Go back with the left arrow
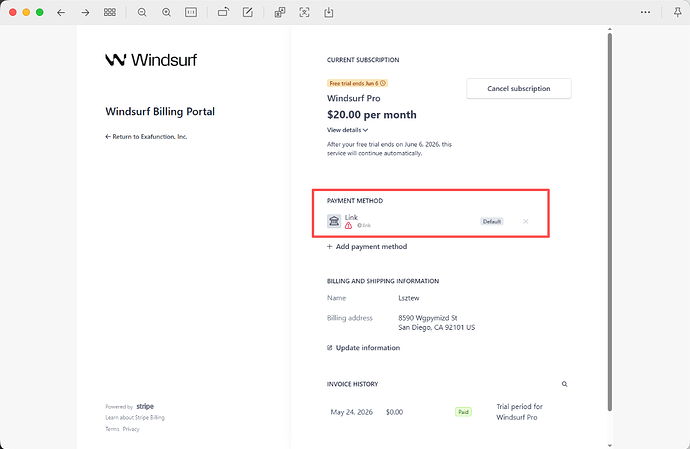 click(61, 12)
